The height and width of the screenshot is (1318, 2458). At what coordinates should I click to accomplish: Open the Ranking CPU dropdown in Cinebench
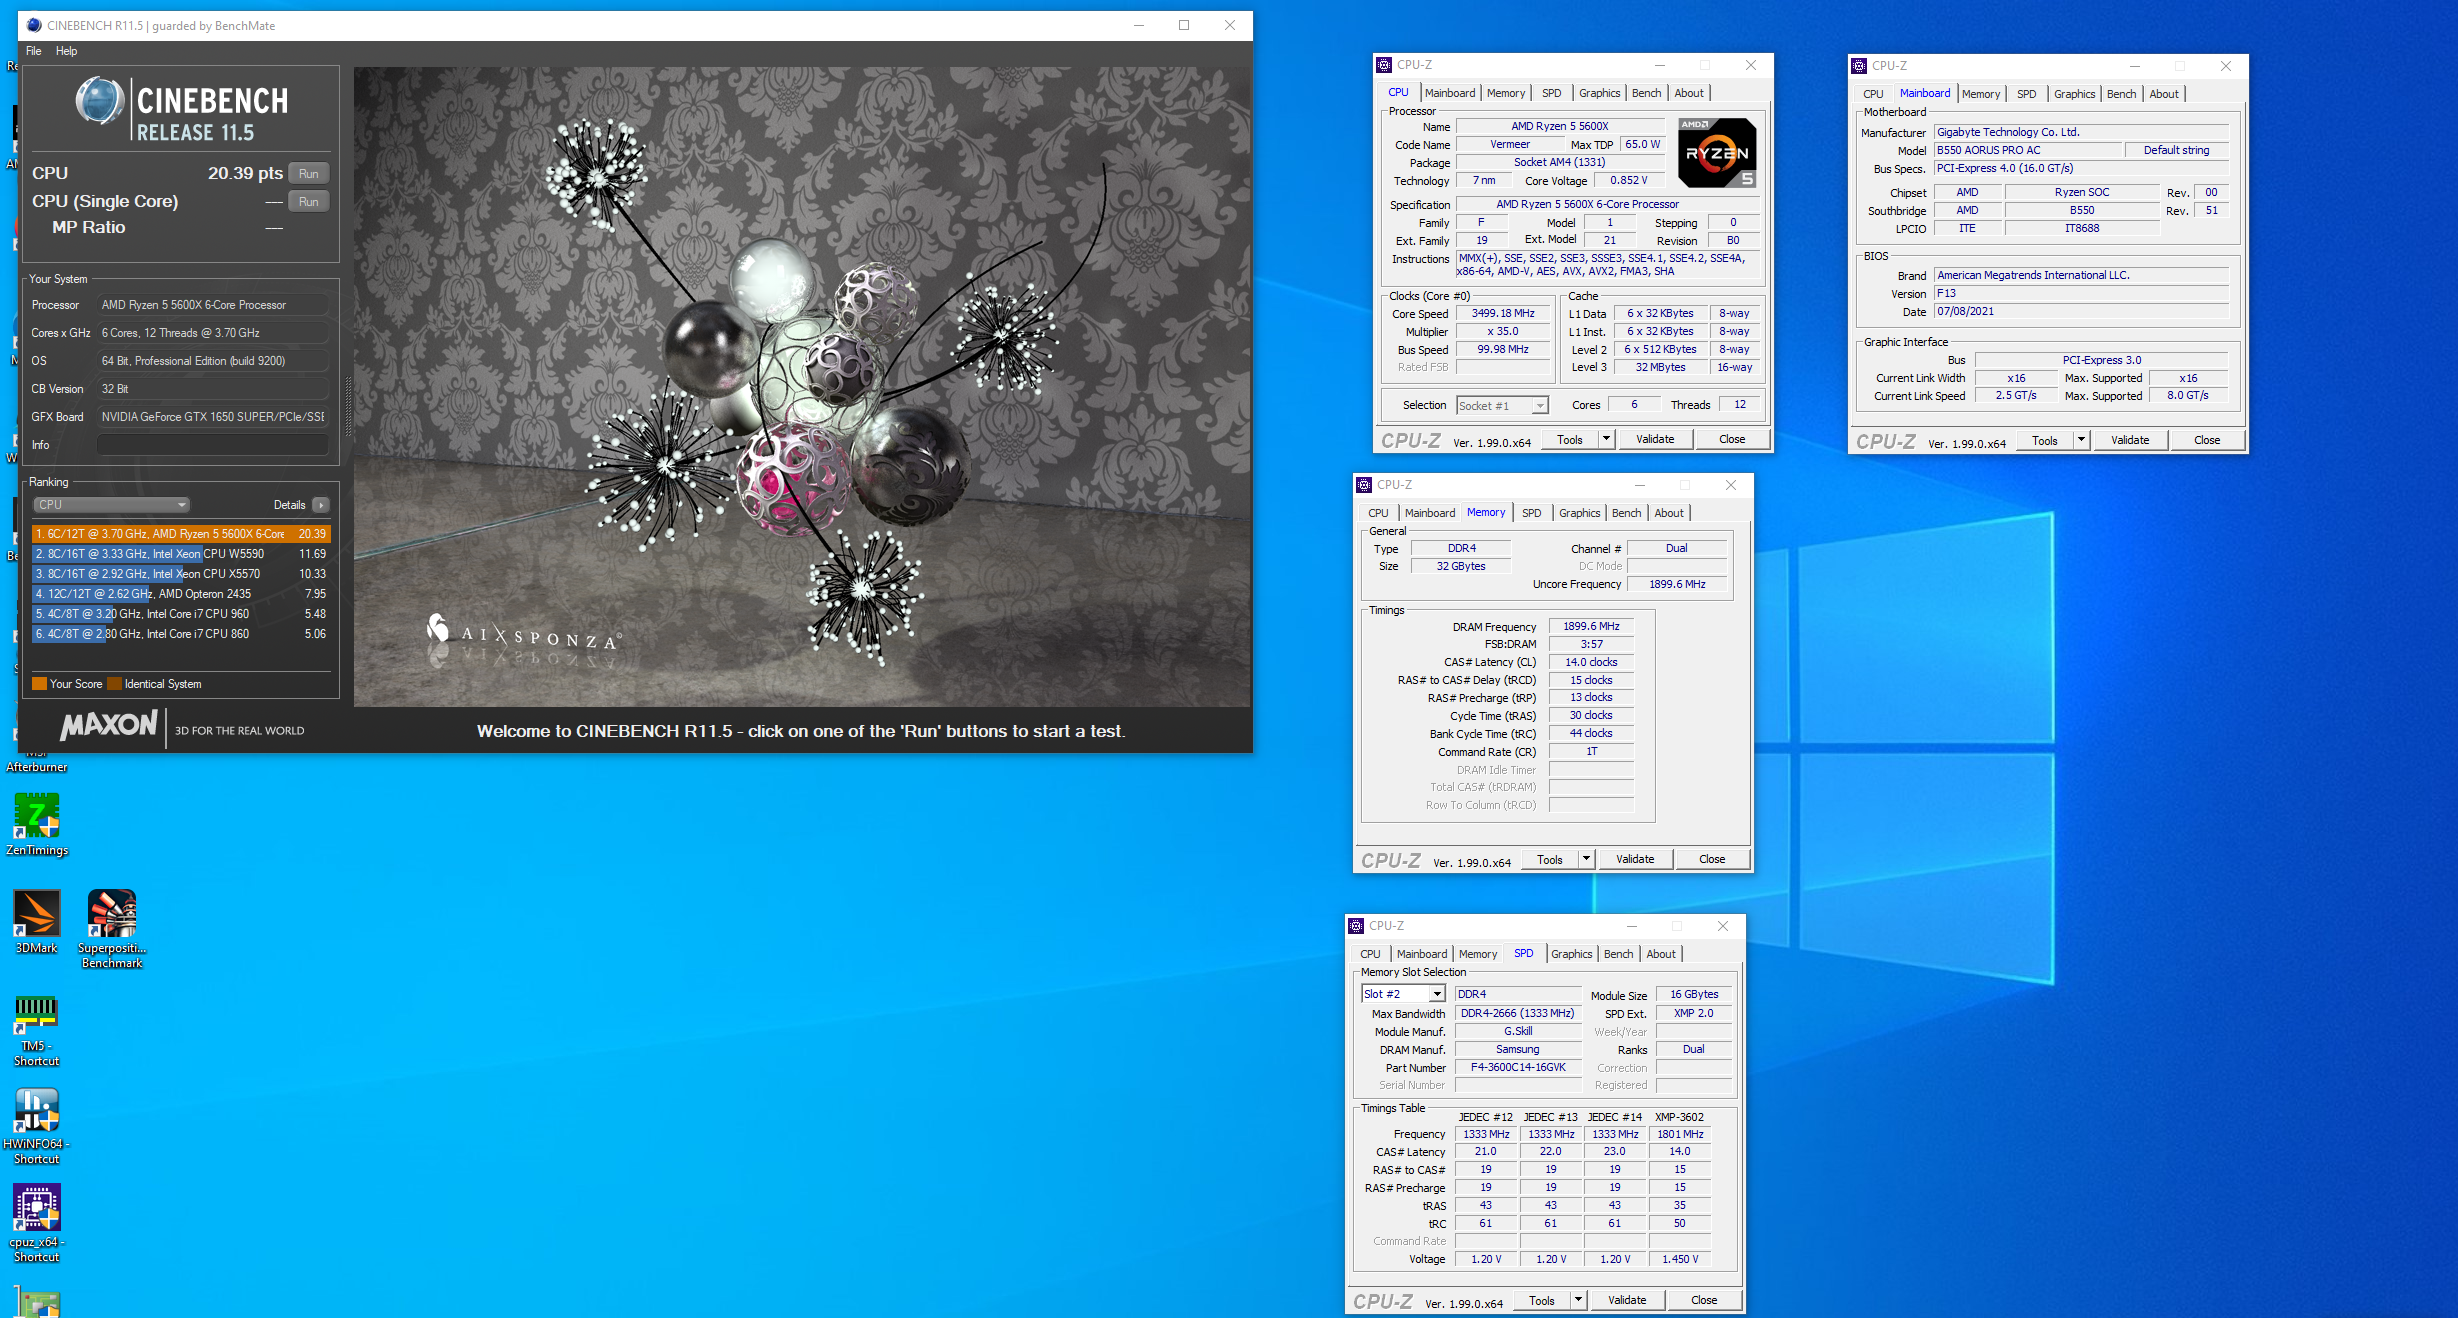coord(111,505)
